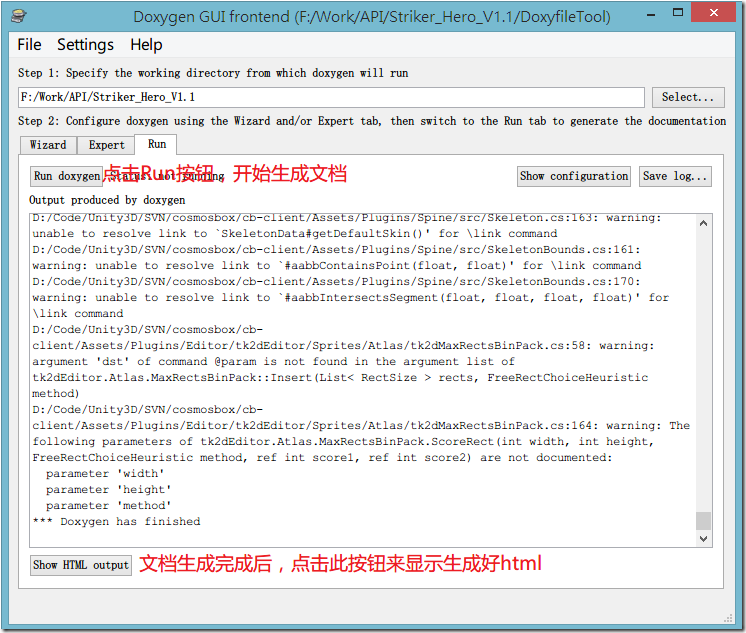Image resolution: width=746 pixels, height=633 pixels.
Task: Maximize the Doxygen GUI window
Action: [x=678, y=13]
